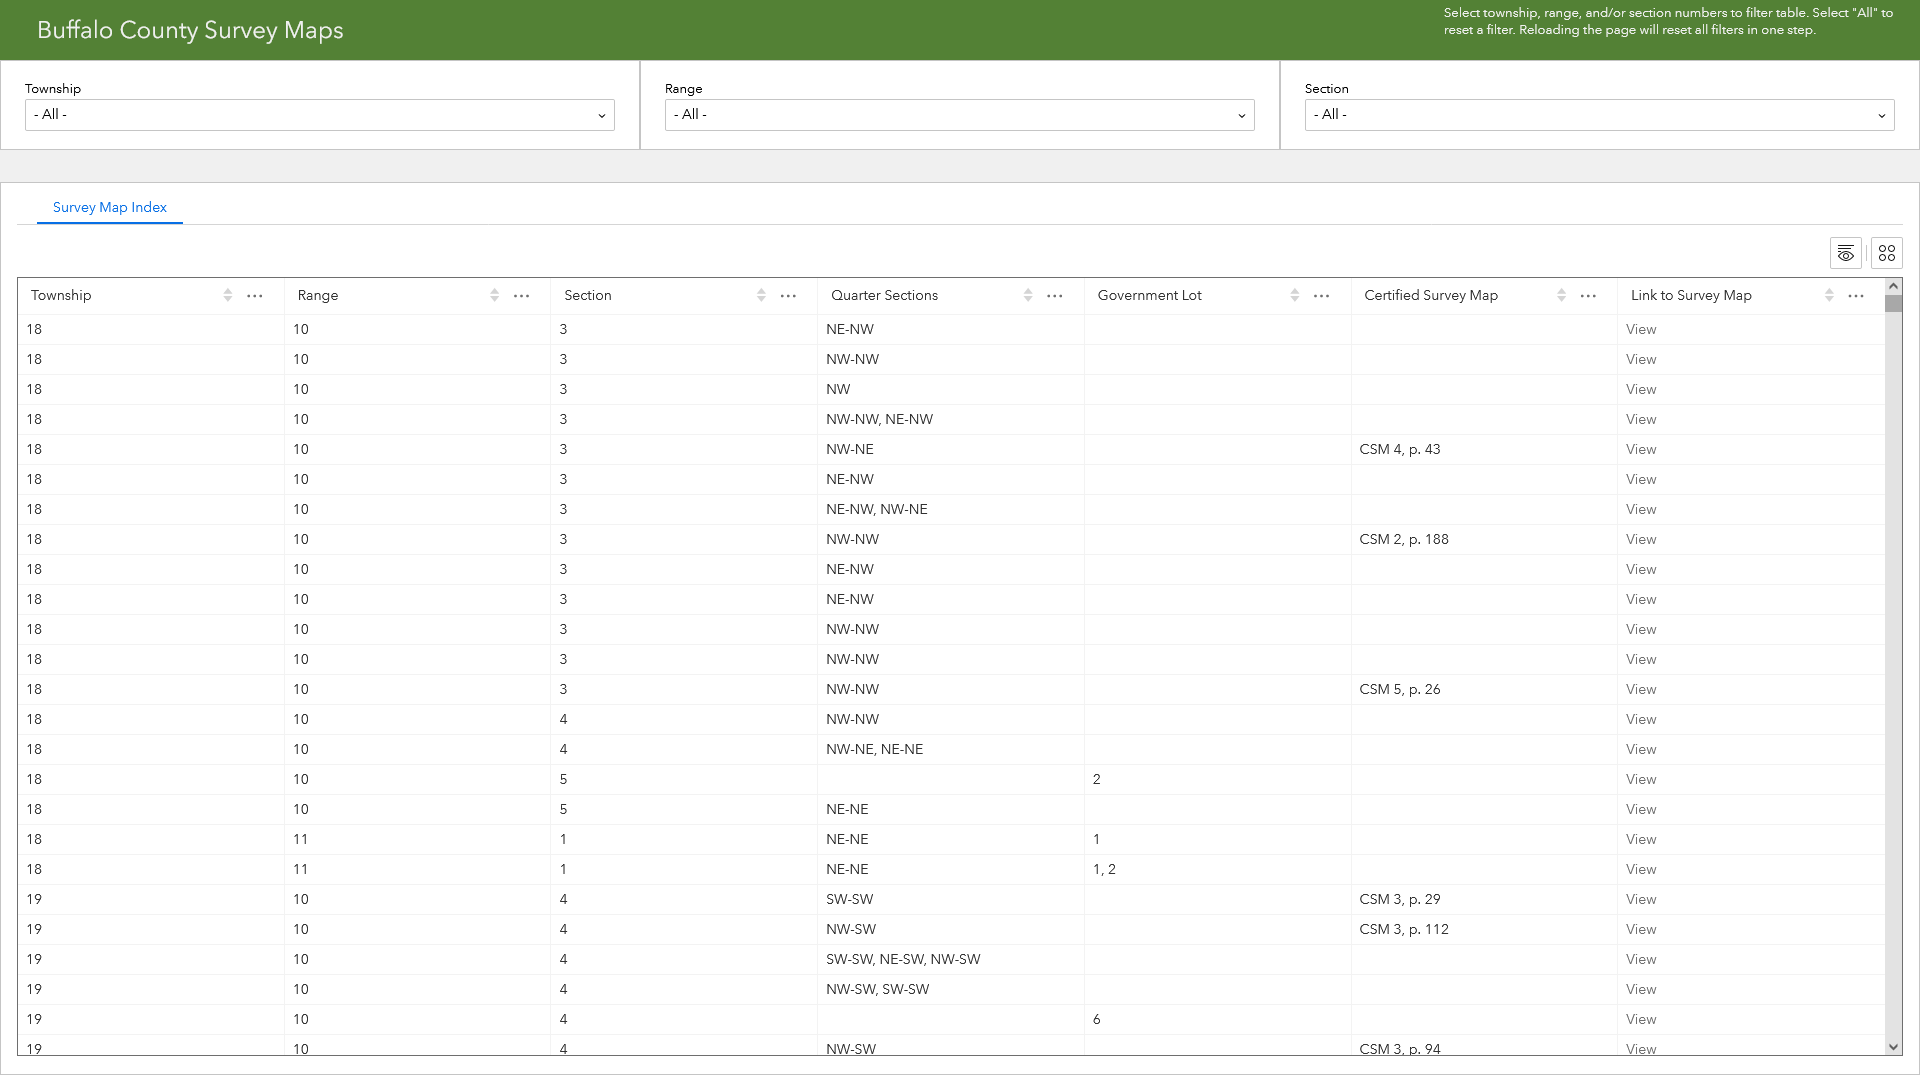This screenshot has height=1075, width=1920.
Task: Click the Certified Survey Map column options menu
Action: pos(1589,295)
